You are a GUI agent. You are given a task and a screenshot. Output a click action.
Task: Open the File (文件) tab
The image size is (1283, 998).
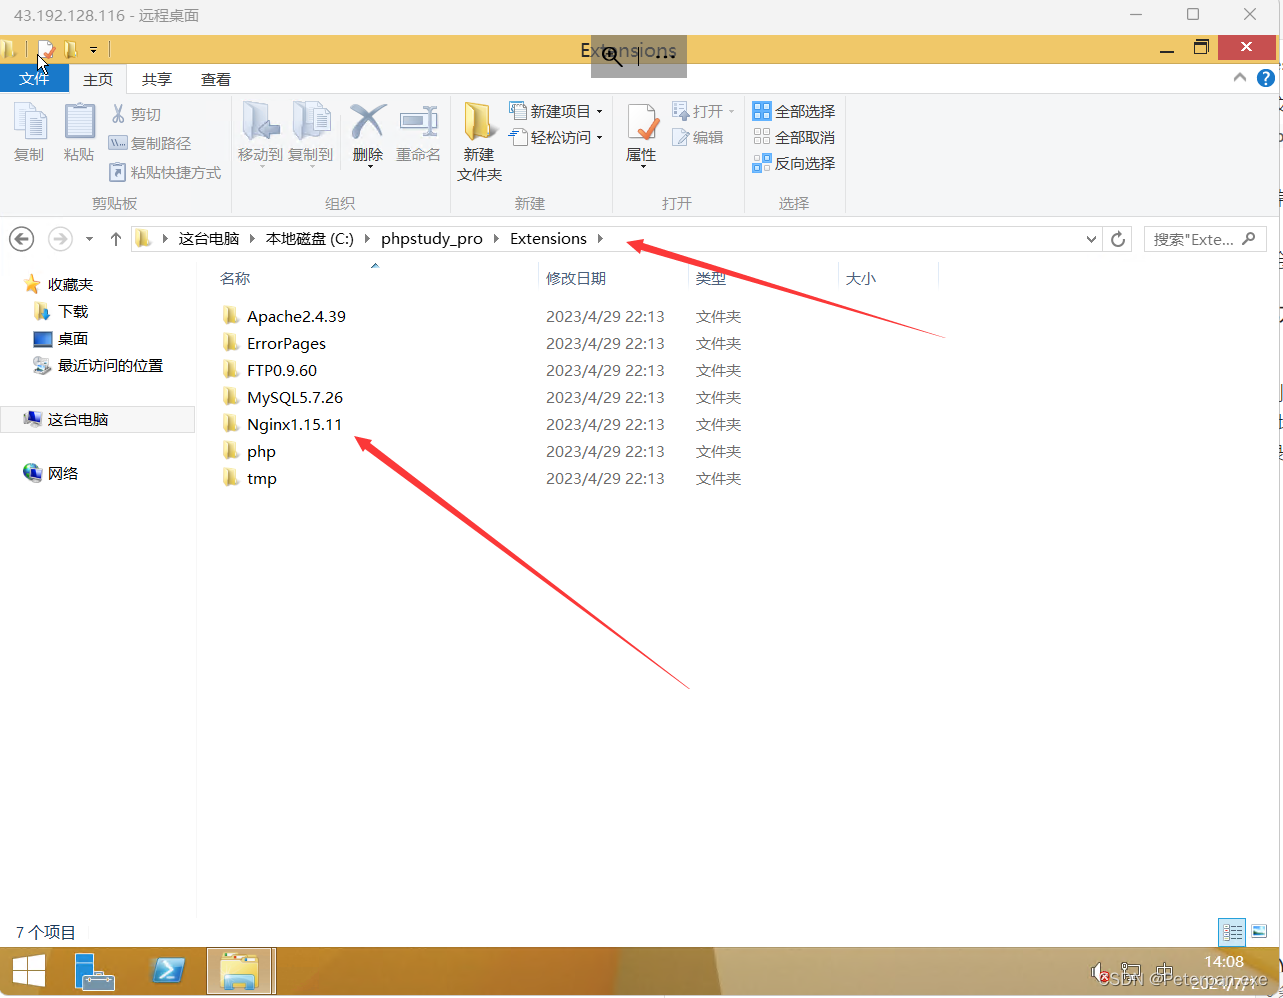point(34,79)
